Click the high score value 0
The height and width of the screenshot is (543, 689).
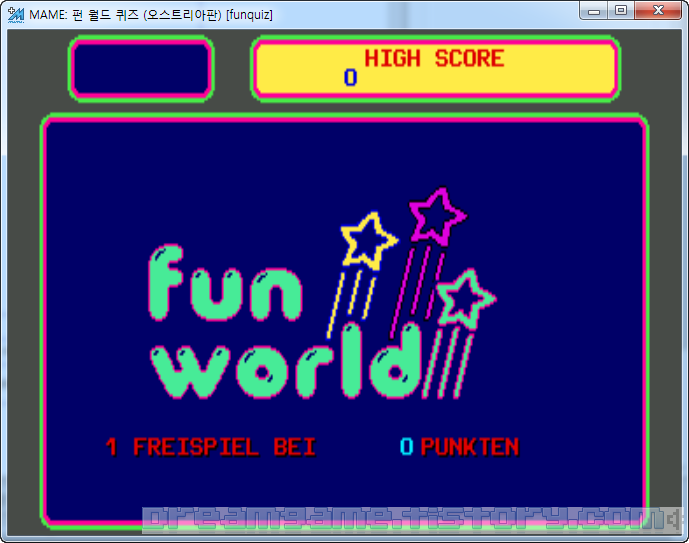350,77
